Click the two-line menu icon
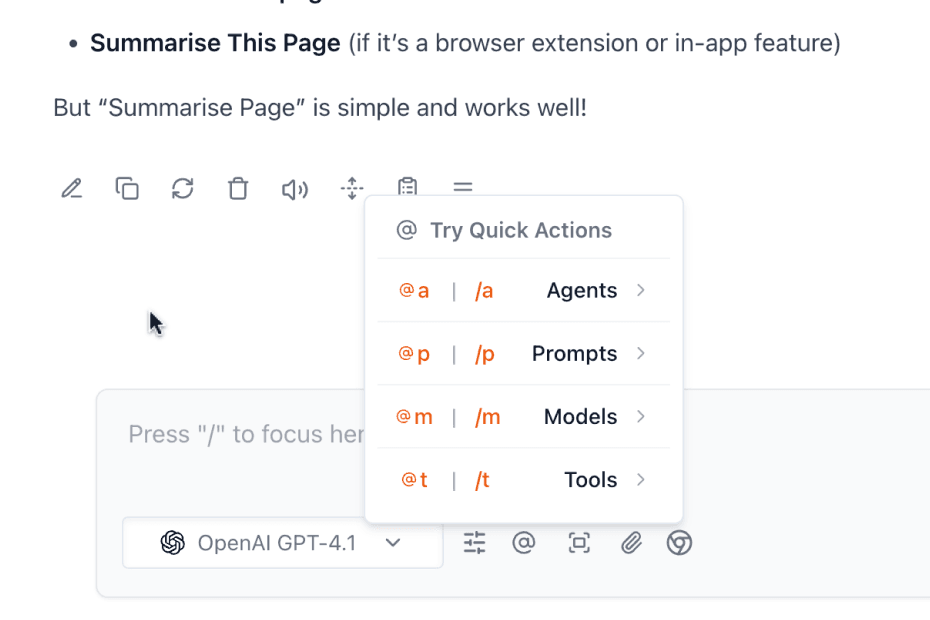Screen dimensions: 930x620 pyautogui.click(x=462, y=187)
